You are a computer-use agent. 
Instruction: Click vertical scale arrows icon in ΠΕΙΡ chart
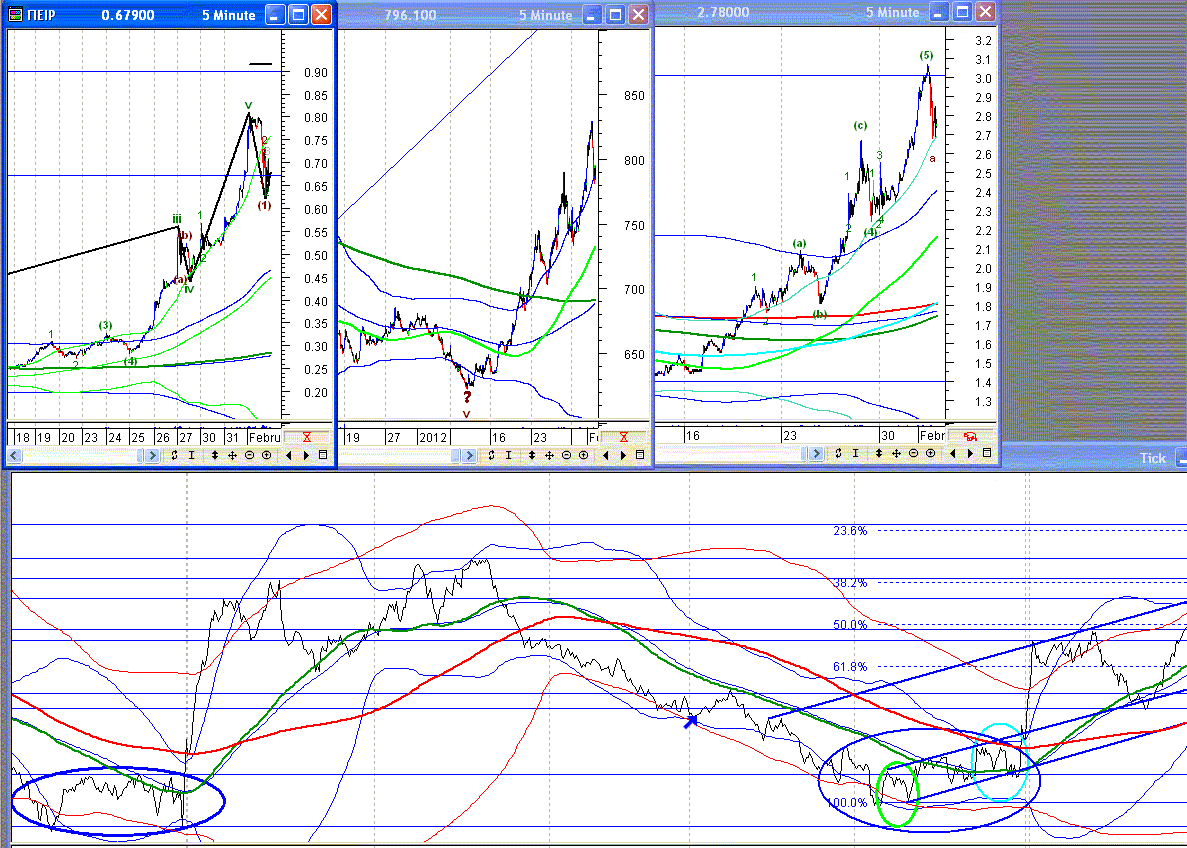pyautogui.click(x=216, y=455)
